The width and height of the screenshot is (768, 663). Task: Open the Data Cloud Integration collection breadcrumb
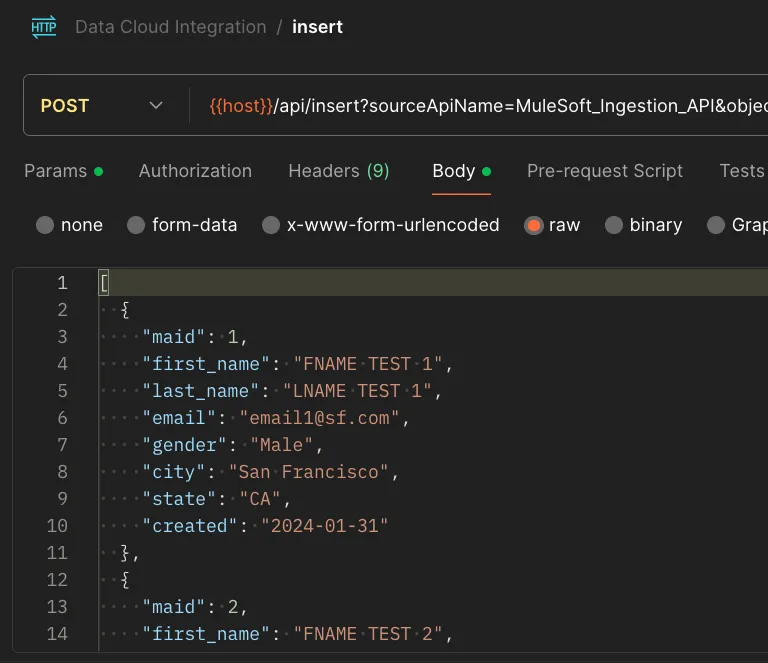(x=171, y=27)
